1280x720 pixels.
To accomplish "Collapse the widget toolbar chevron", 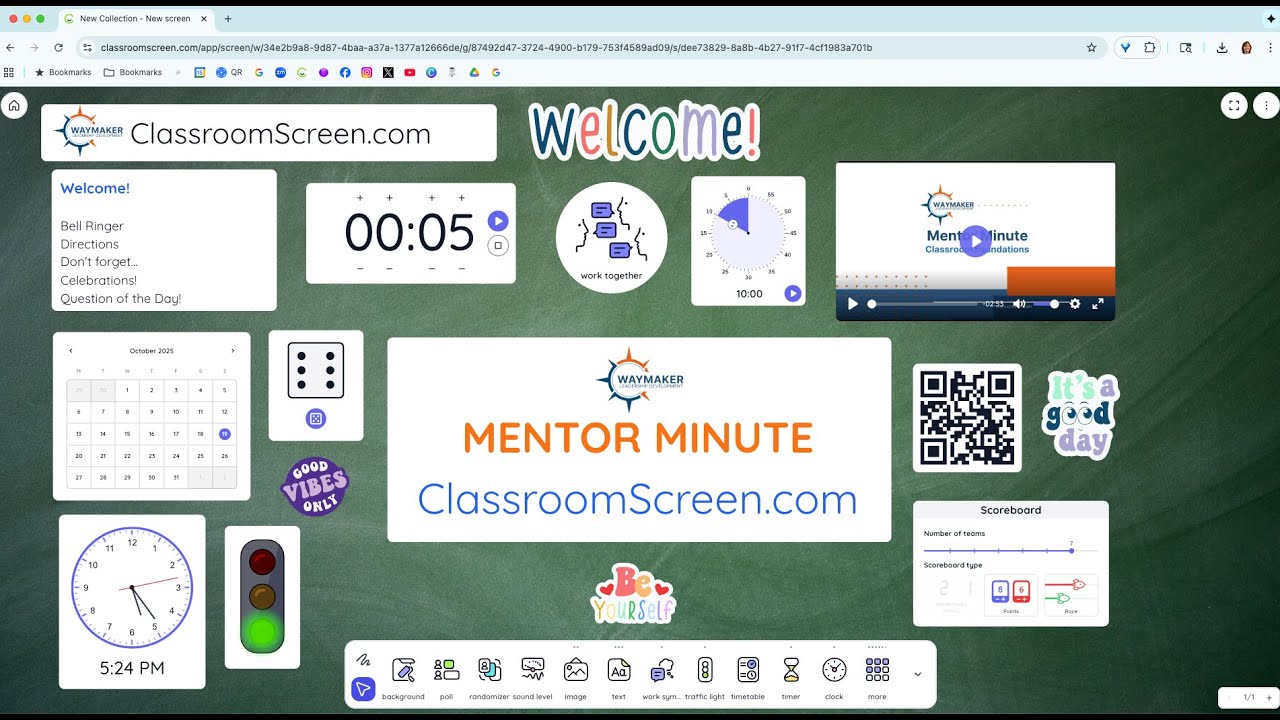I will pyautogui.click(x=918, y=674).
